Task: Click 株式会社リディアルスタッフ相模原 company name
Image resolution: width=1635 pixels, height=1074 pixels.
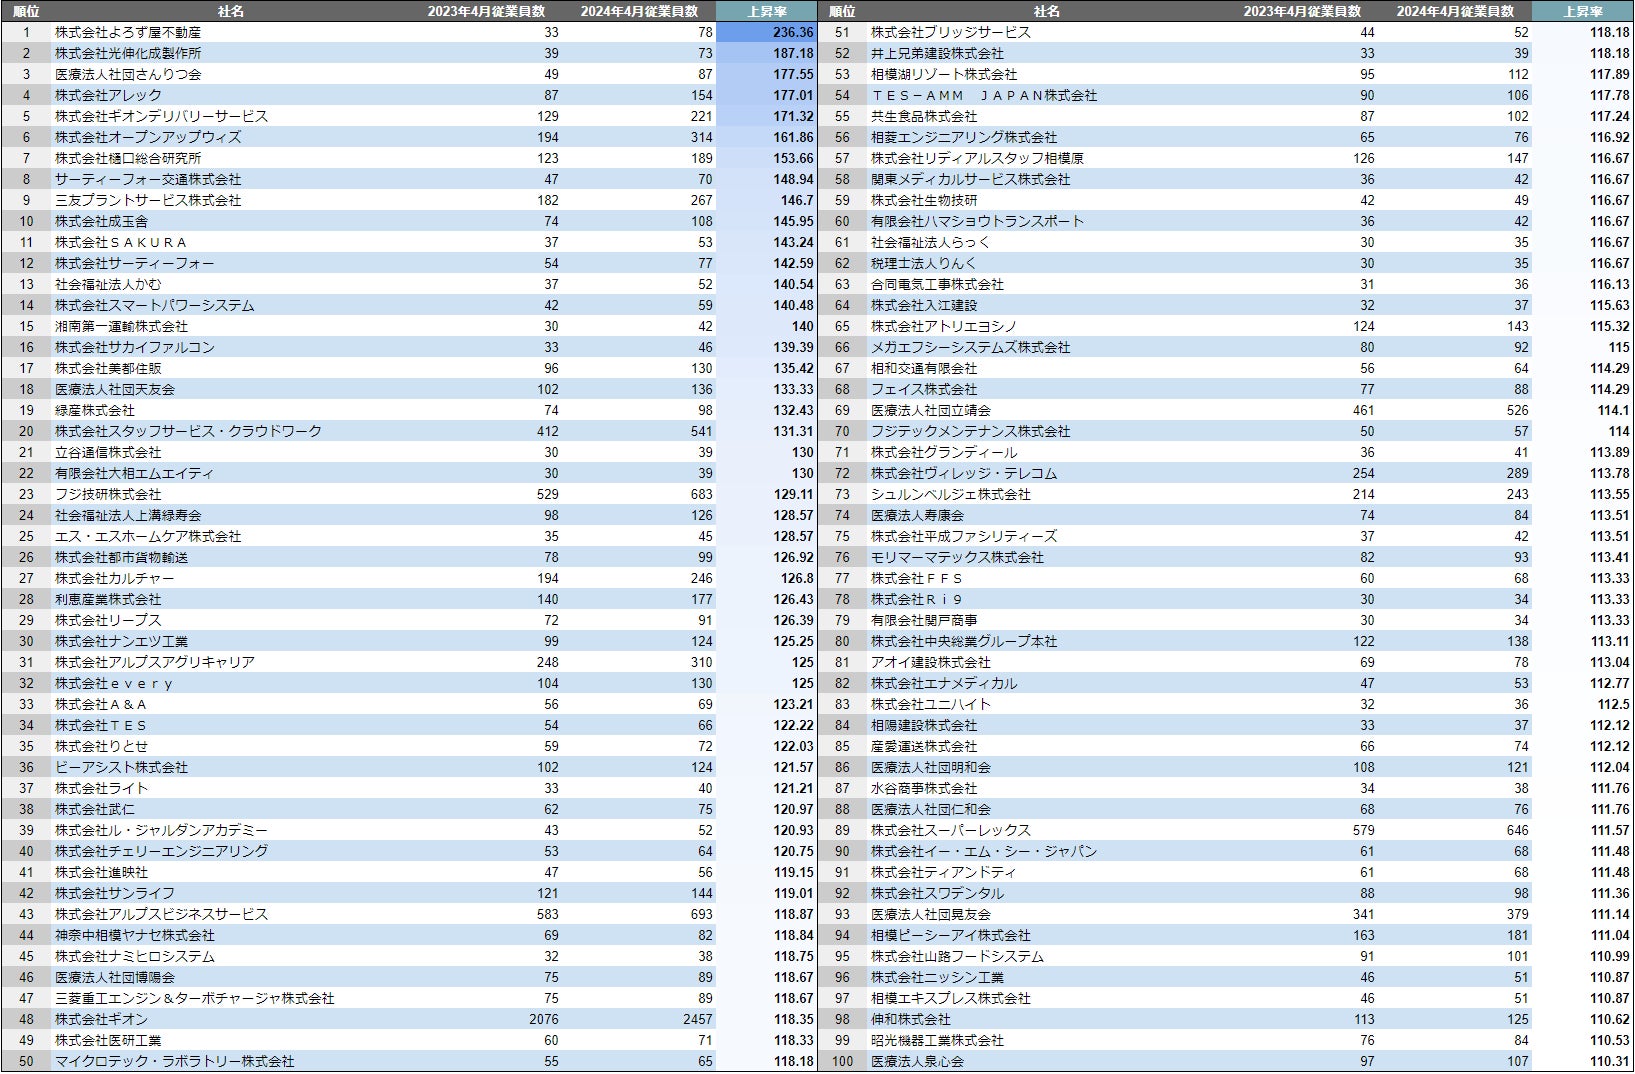Action: click(x=977, y=158)
